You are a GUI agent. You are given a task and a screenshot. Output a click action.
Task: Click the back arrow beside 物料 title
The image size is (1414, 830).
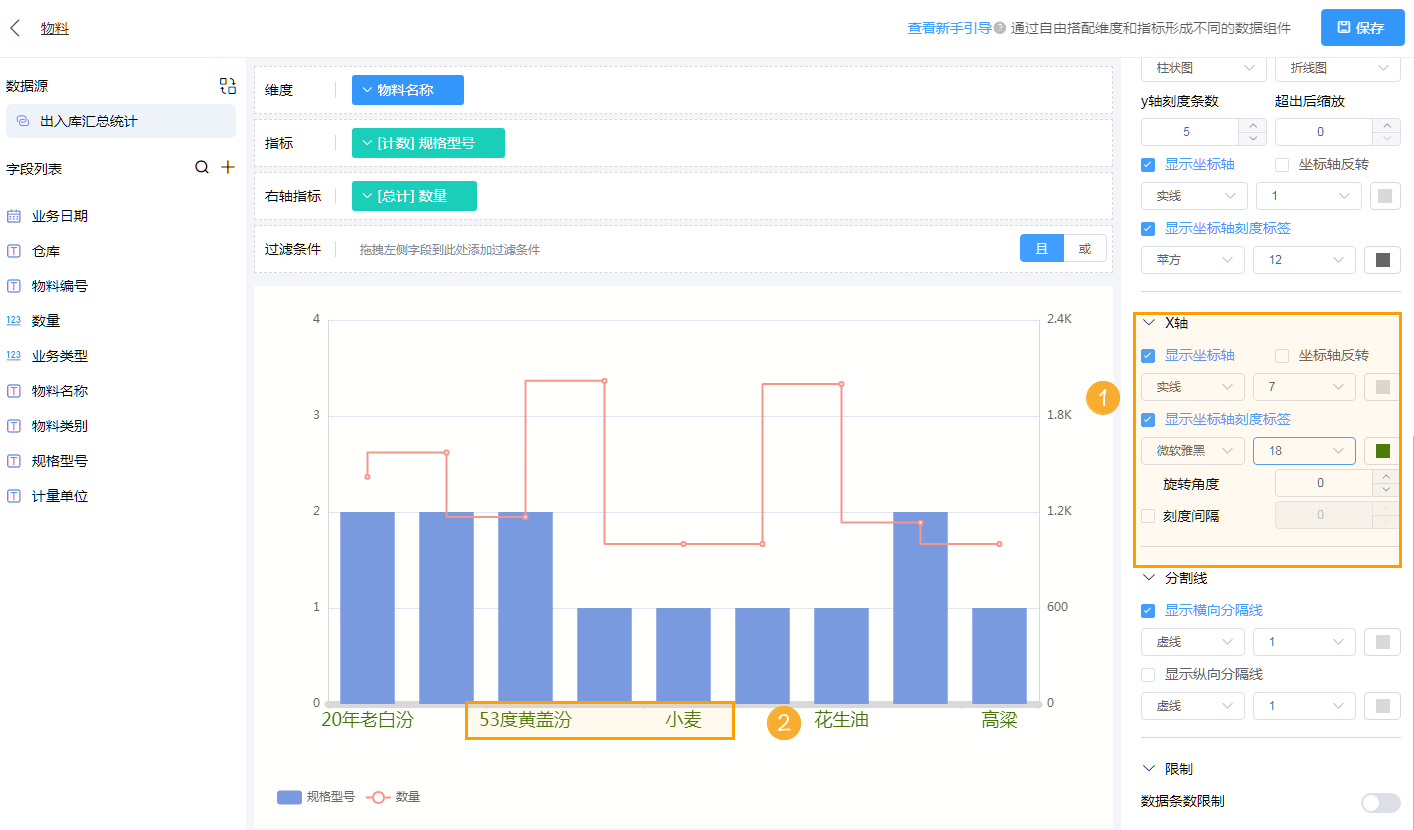pos(14,29)
